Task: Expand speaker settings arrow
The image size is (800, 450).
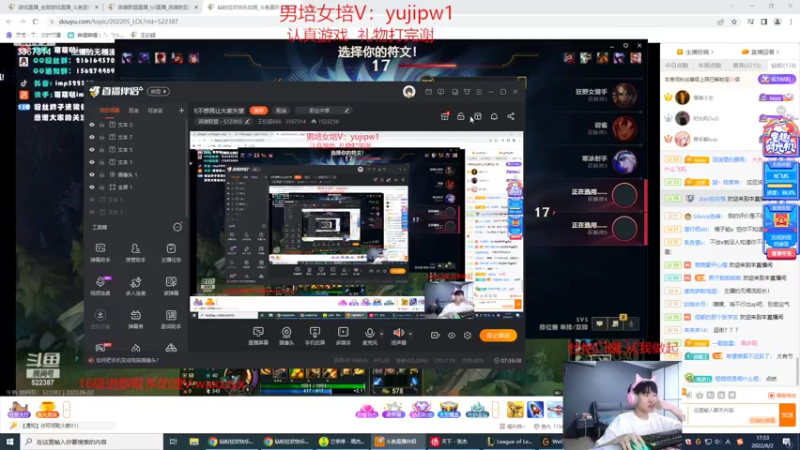Action: click(x=410, y=334)
